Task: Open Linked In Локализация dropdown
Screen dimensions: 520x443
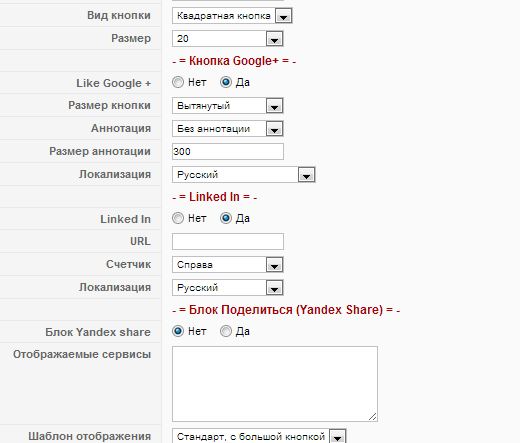Action: point(228,288)
